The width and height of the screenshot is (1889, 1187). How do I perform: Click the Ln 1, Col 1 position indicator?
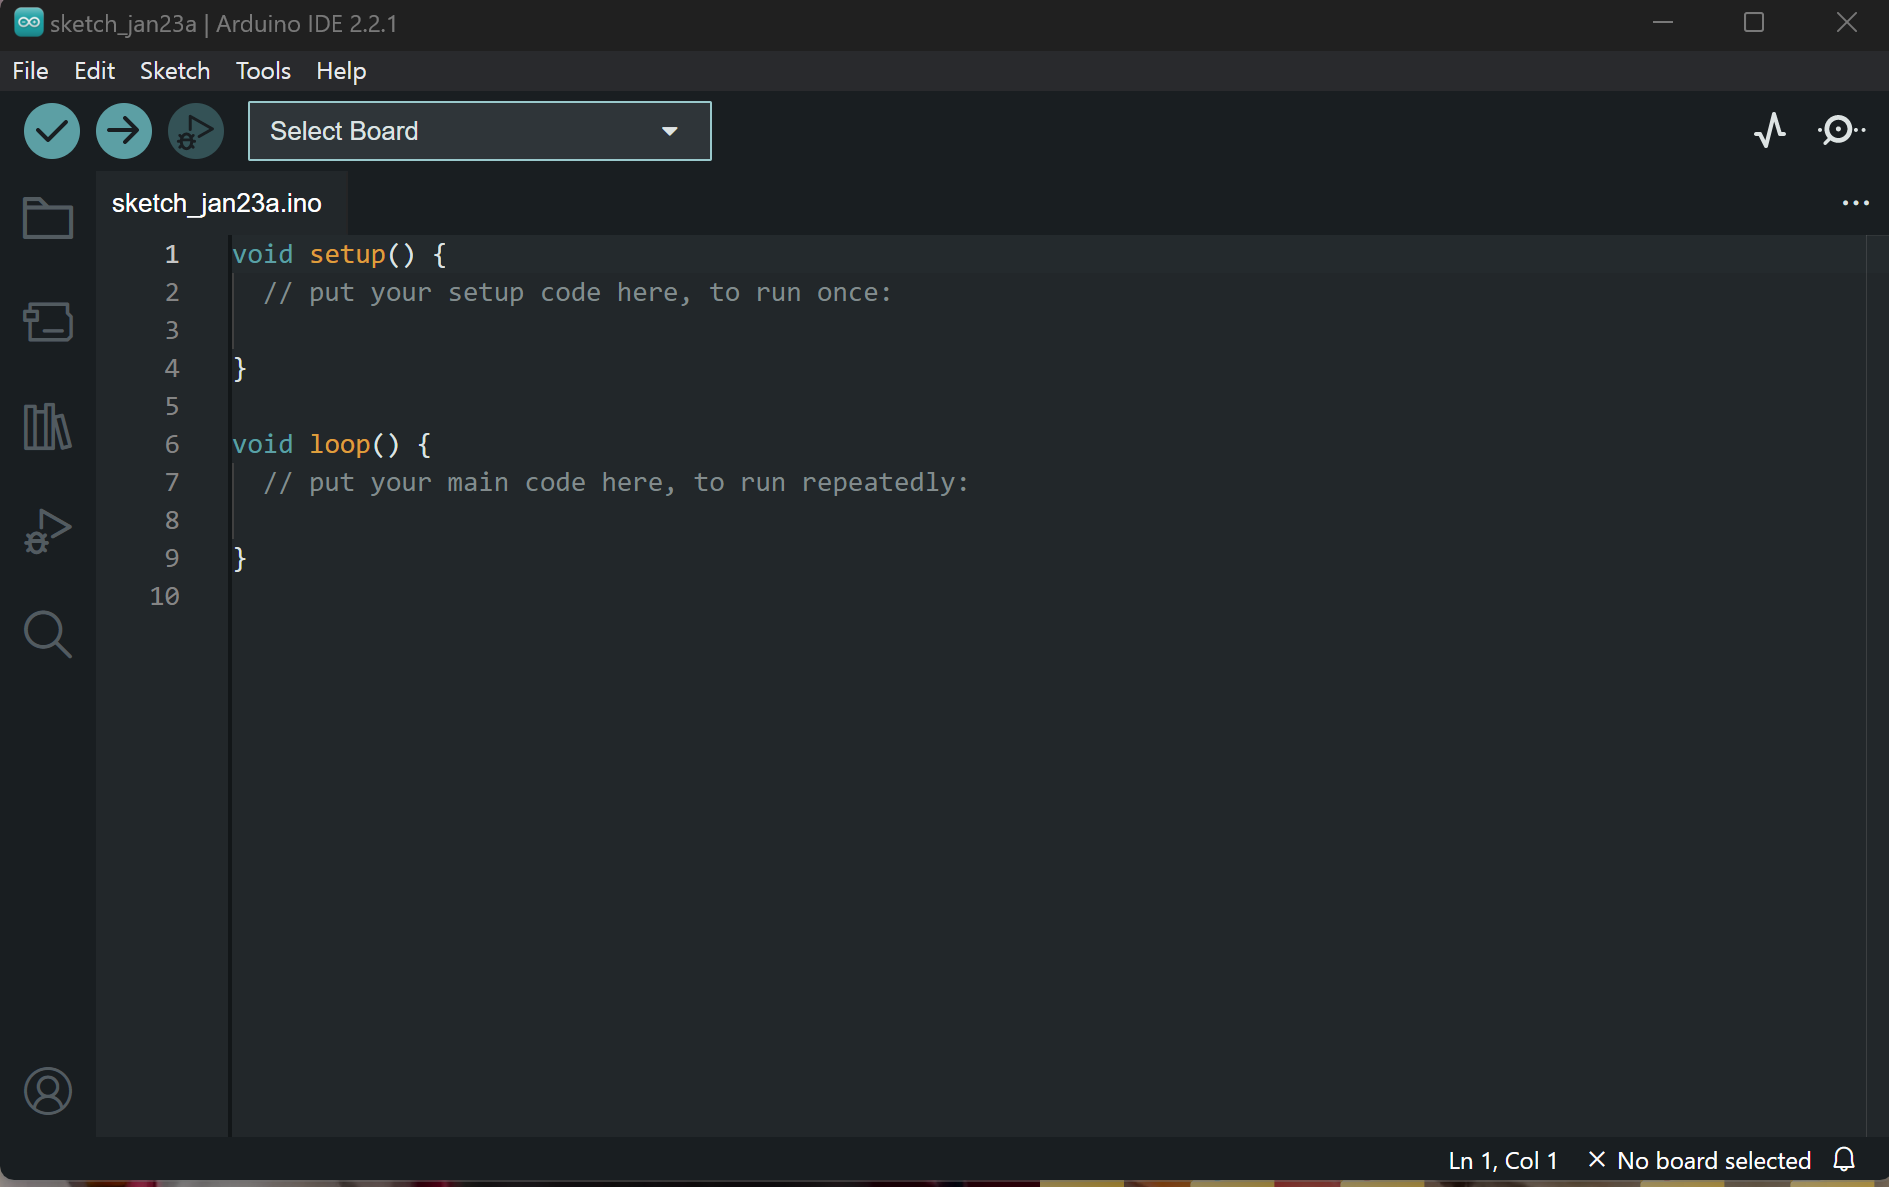pyautogui.click(x=1503, y=1161)
